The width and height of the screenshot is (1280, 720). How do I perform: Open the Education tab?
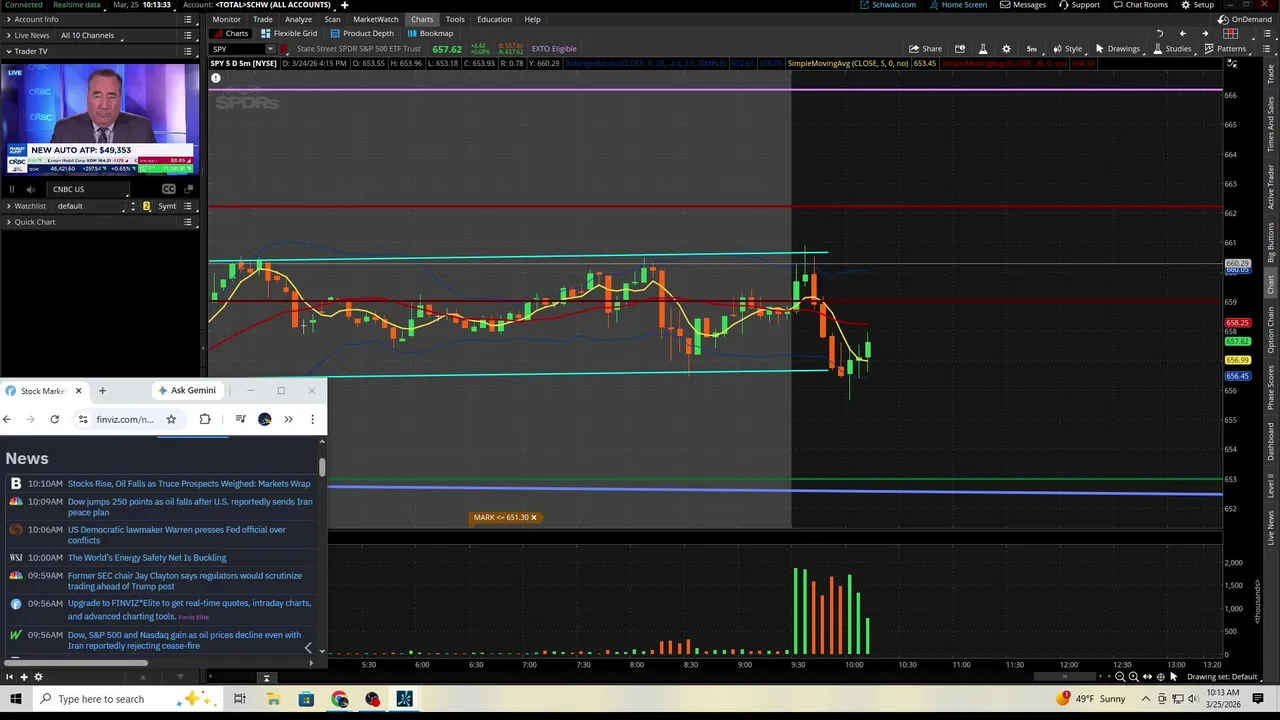click(494, 19)
